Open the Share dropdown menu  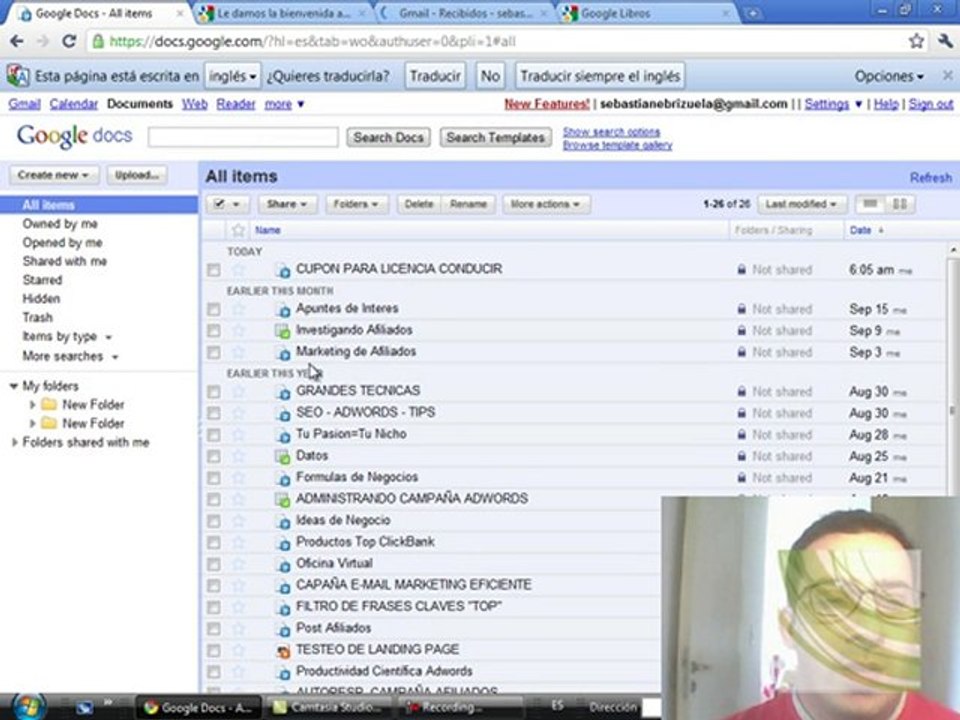point(287,204)
